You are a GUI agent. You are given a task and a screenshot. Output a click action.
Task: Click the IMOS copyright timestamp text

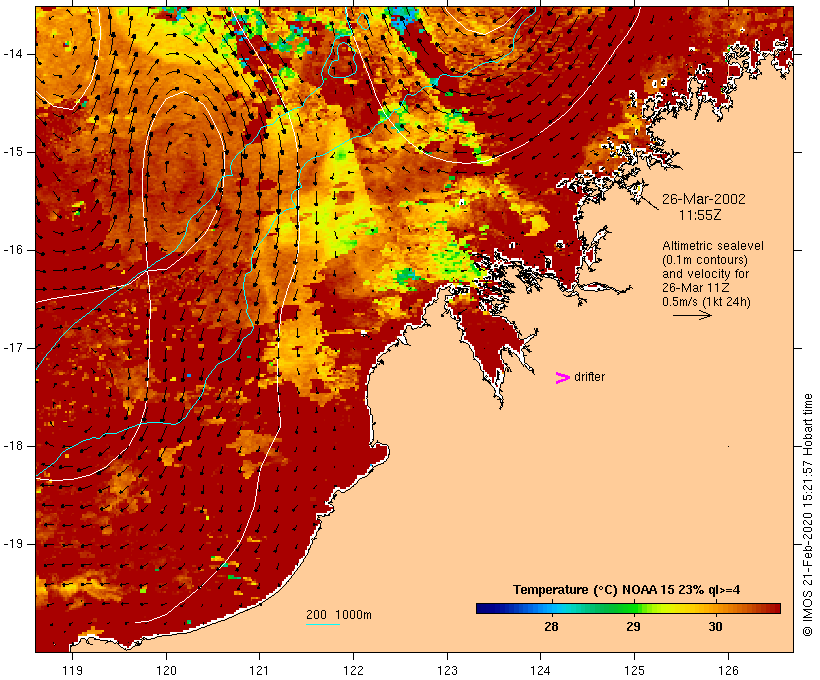click(807, 515)
